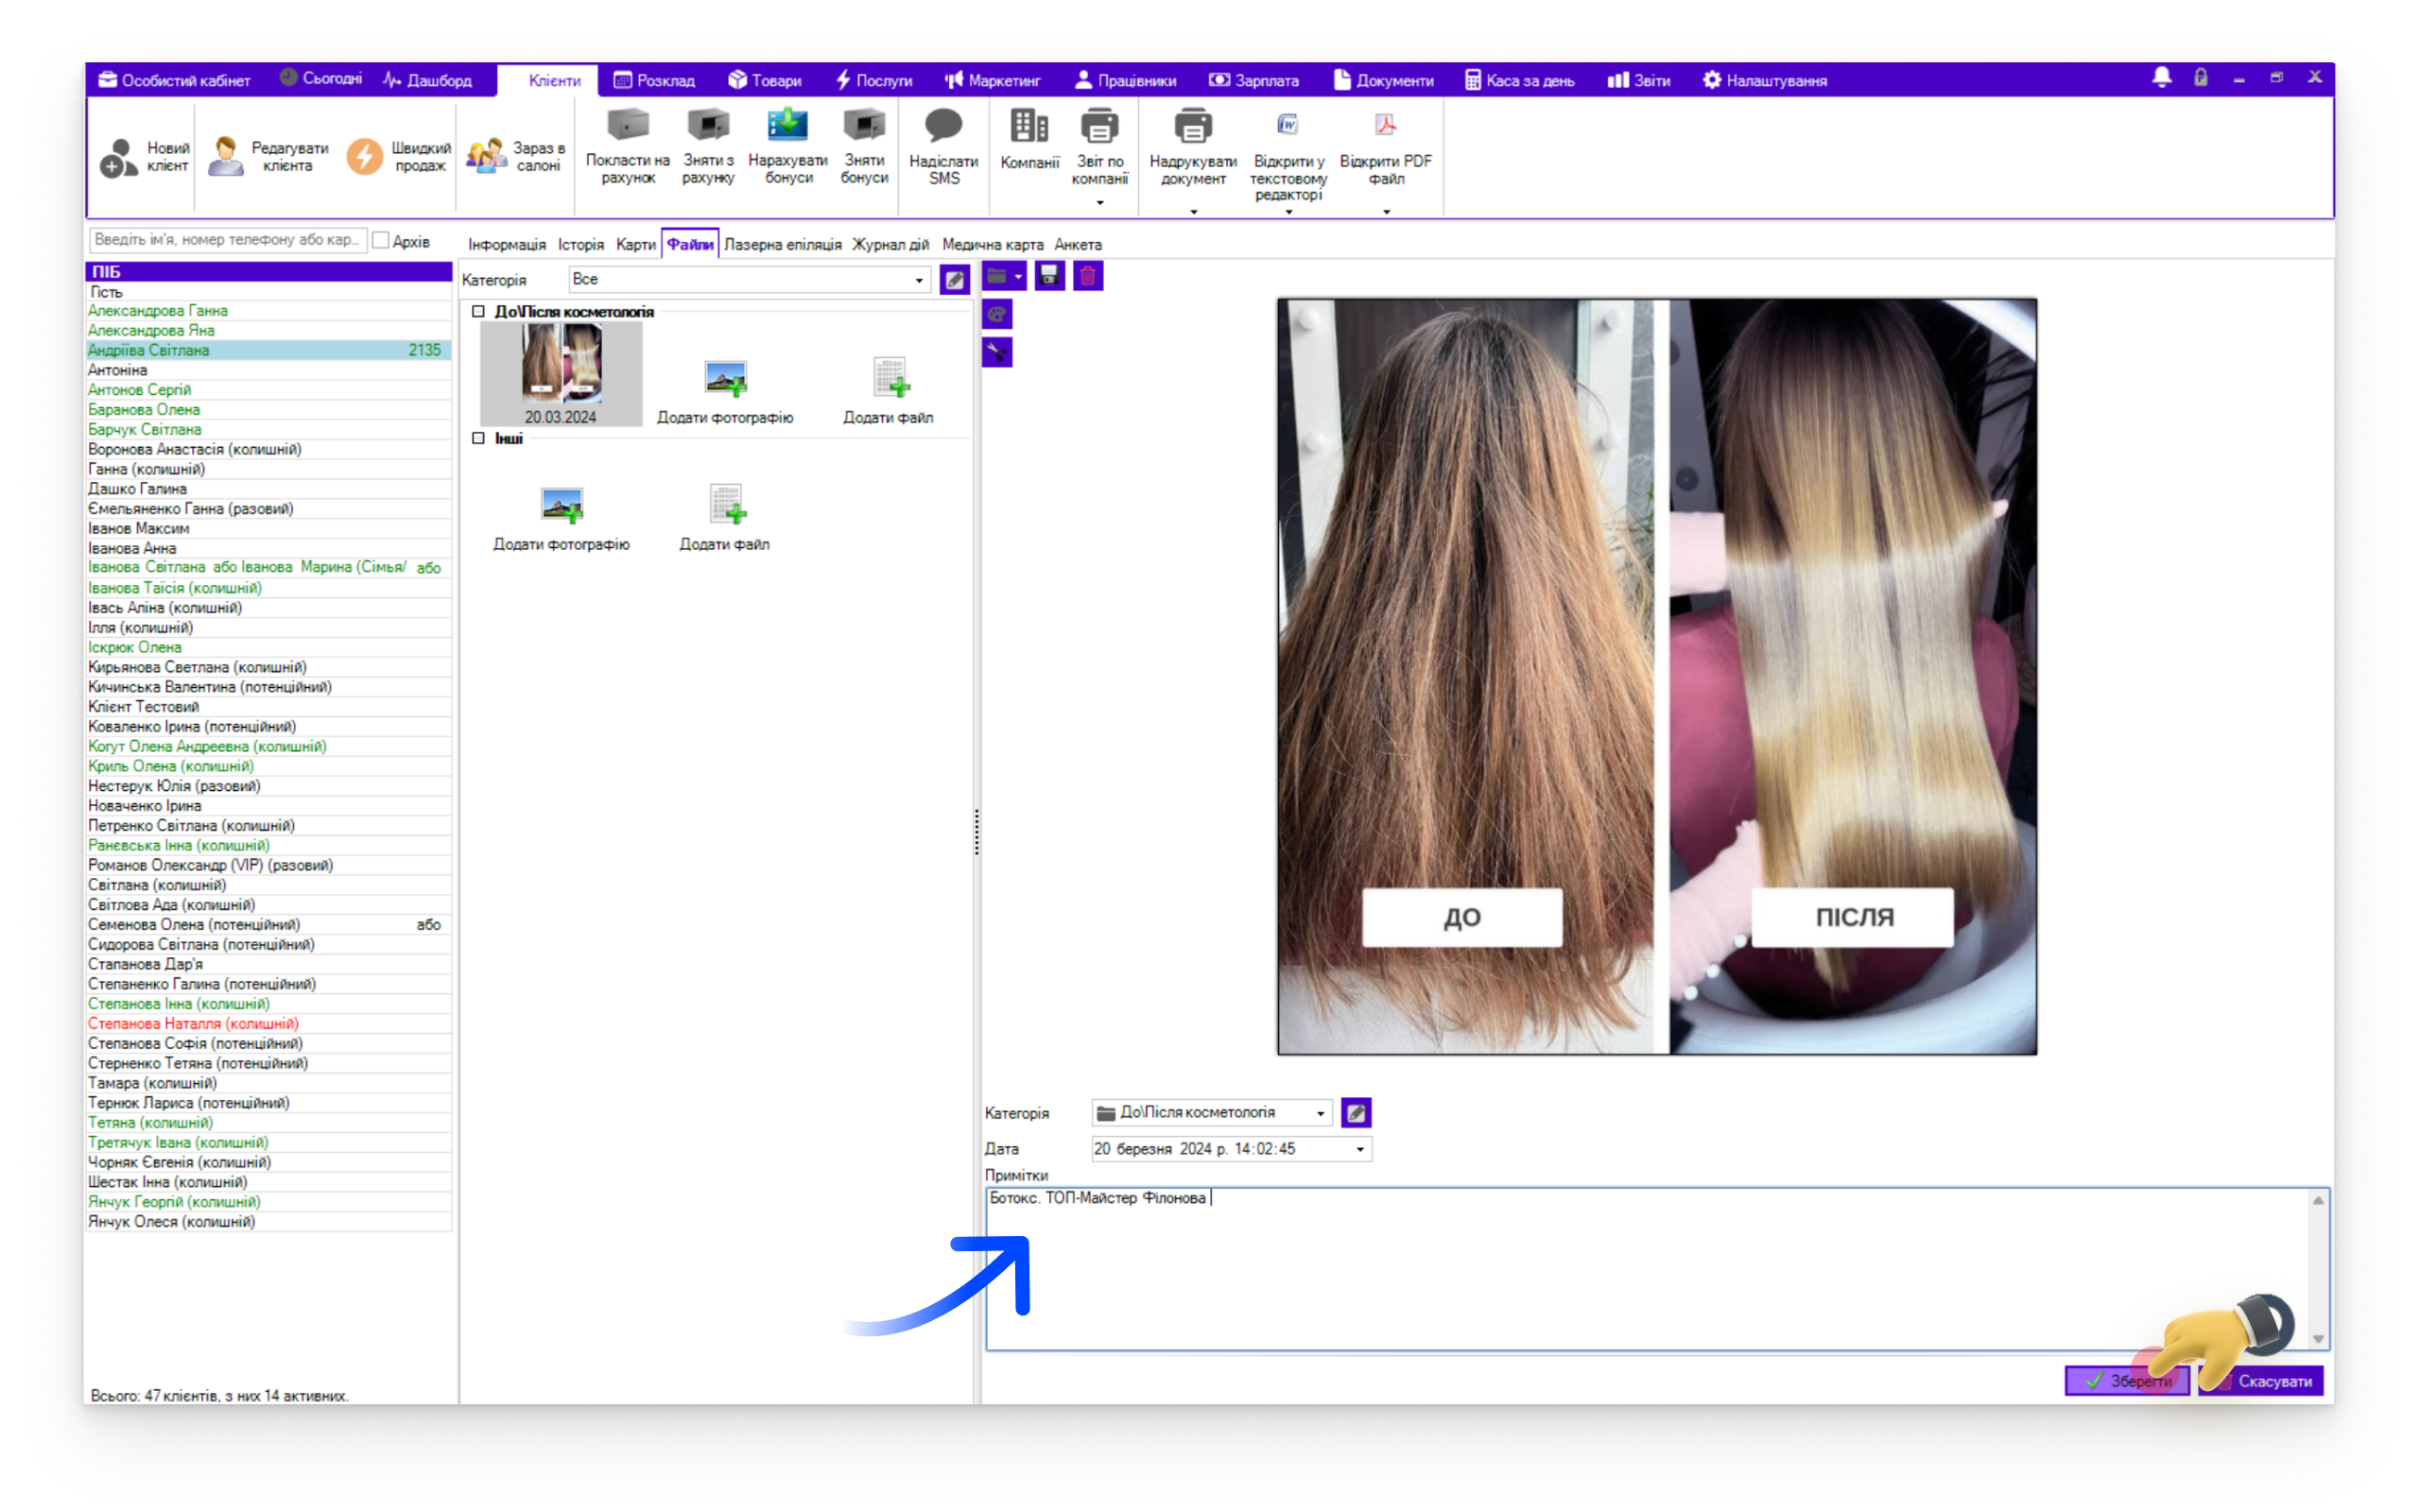Image resolution: width=2420 pixels, height=1512 pixels.
Task: Click Покласти на рахунок safe icon
Action: (x=628, y=125)
